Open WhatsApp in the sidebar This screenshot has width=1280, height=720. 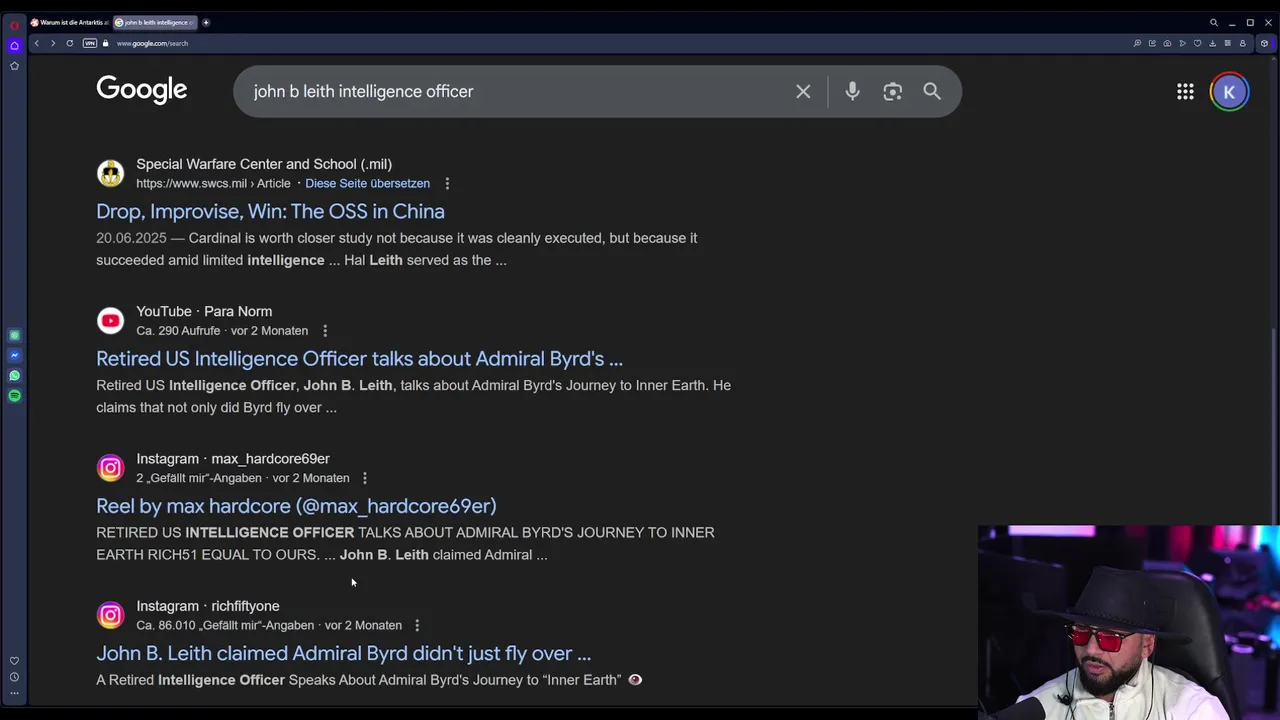pos(14,376)
